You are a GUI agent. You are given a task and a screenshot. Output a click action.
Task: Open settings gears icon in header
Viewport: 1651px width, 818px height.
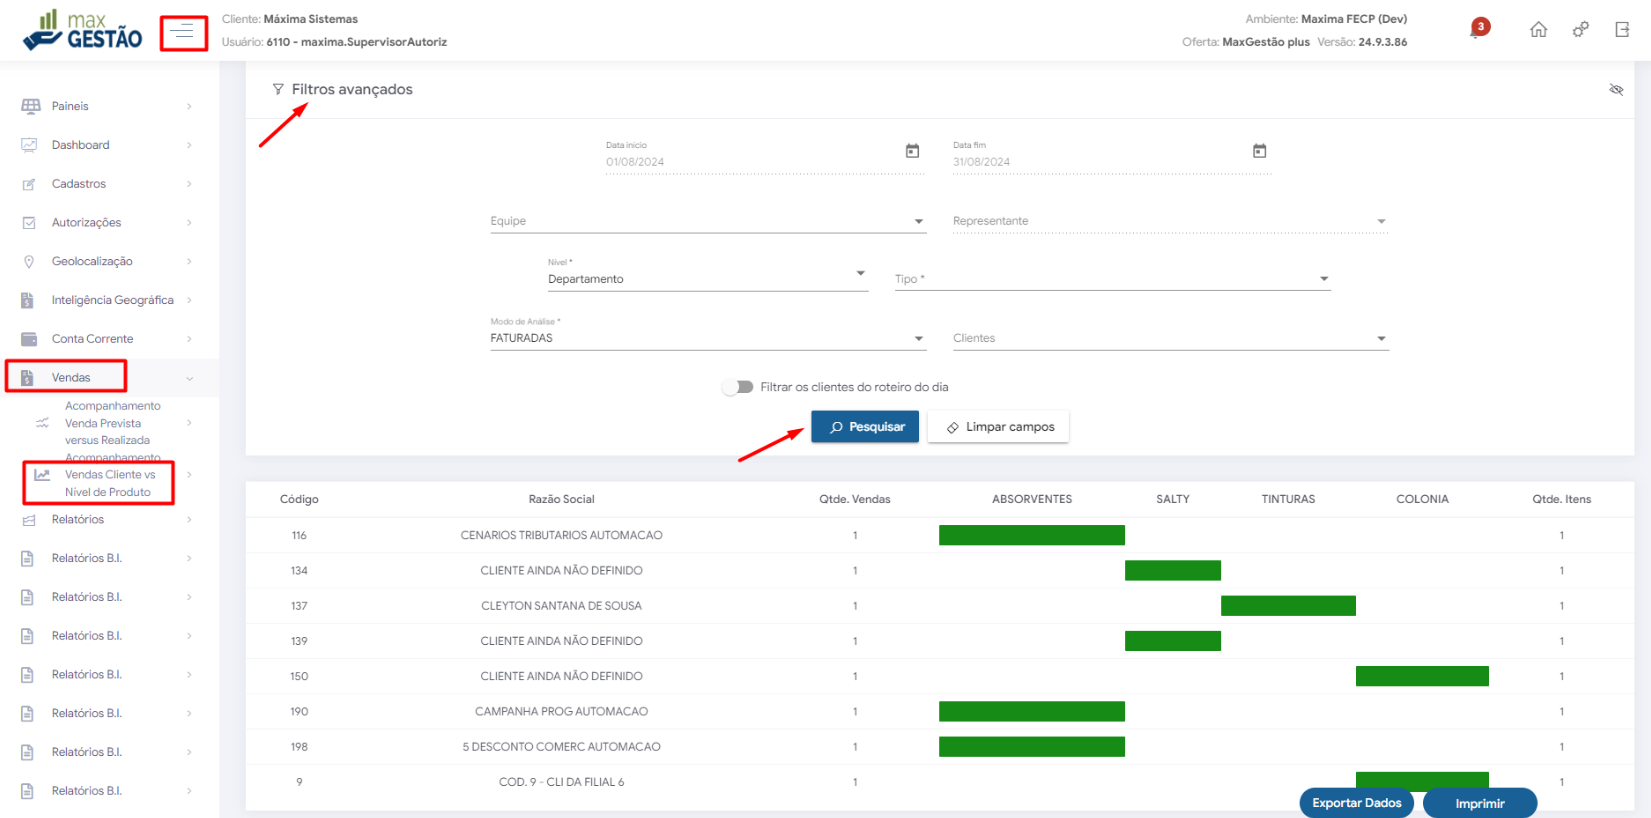pyautogui.click(x=1580, y=30)
